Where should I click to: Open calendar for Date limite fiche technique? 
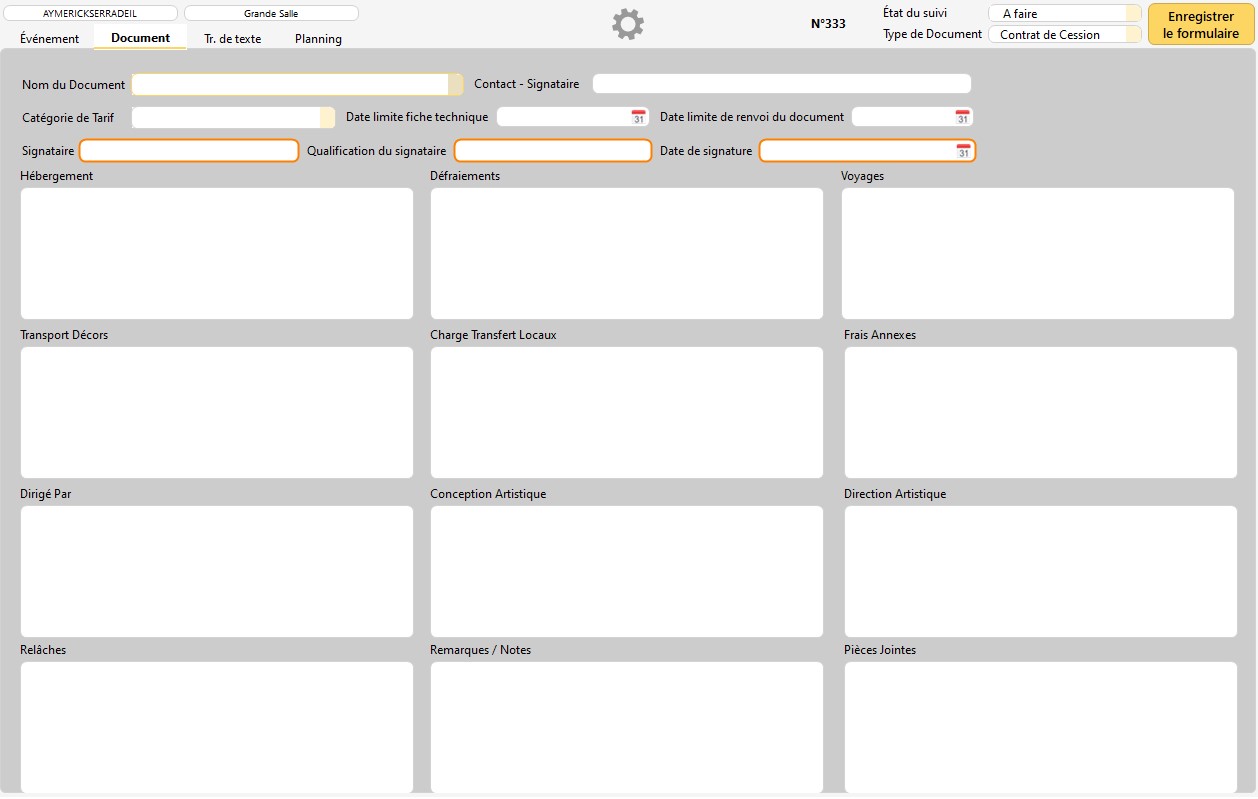638,117
